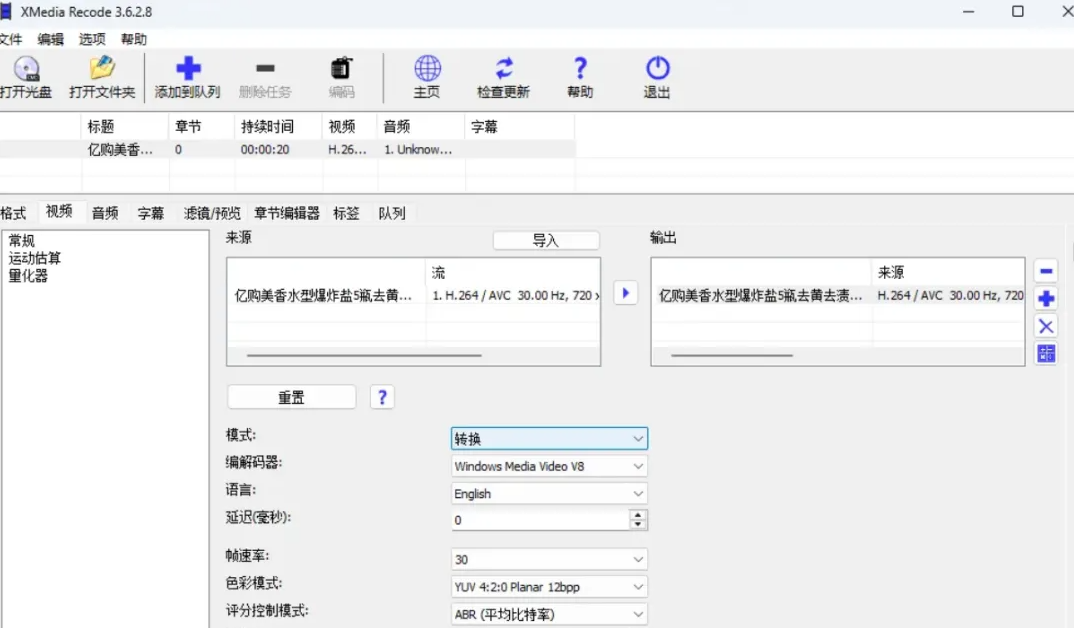Remove output stream with blue minus icon
Image resolution: width=1074 pixels, height=628 pixels.
point(1046,271)
